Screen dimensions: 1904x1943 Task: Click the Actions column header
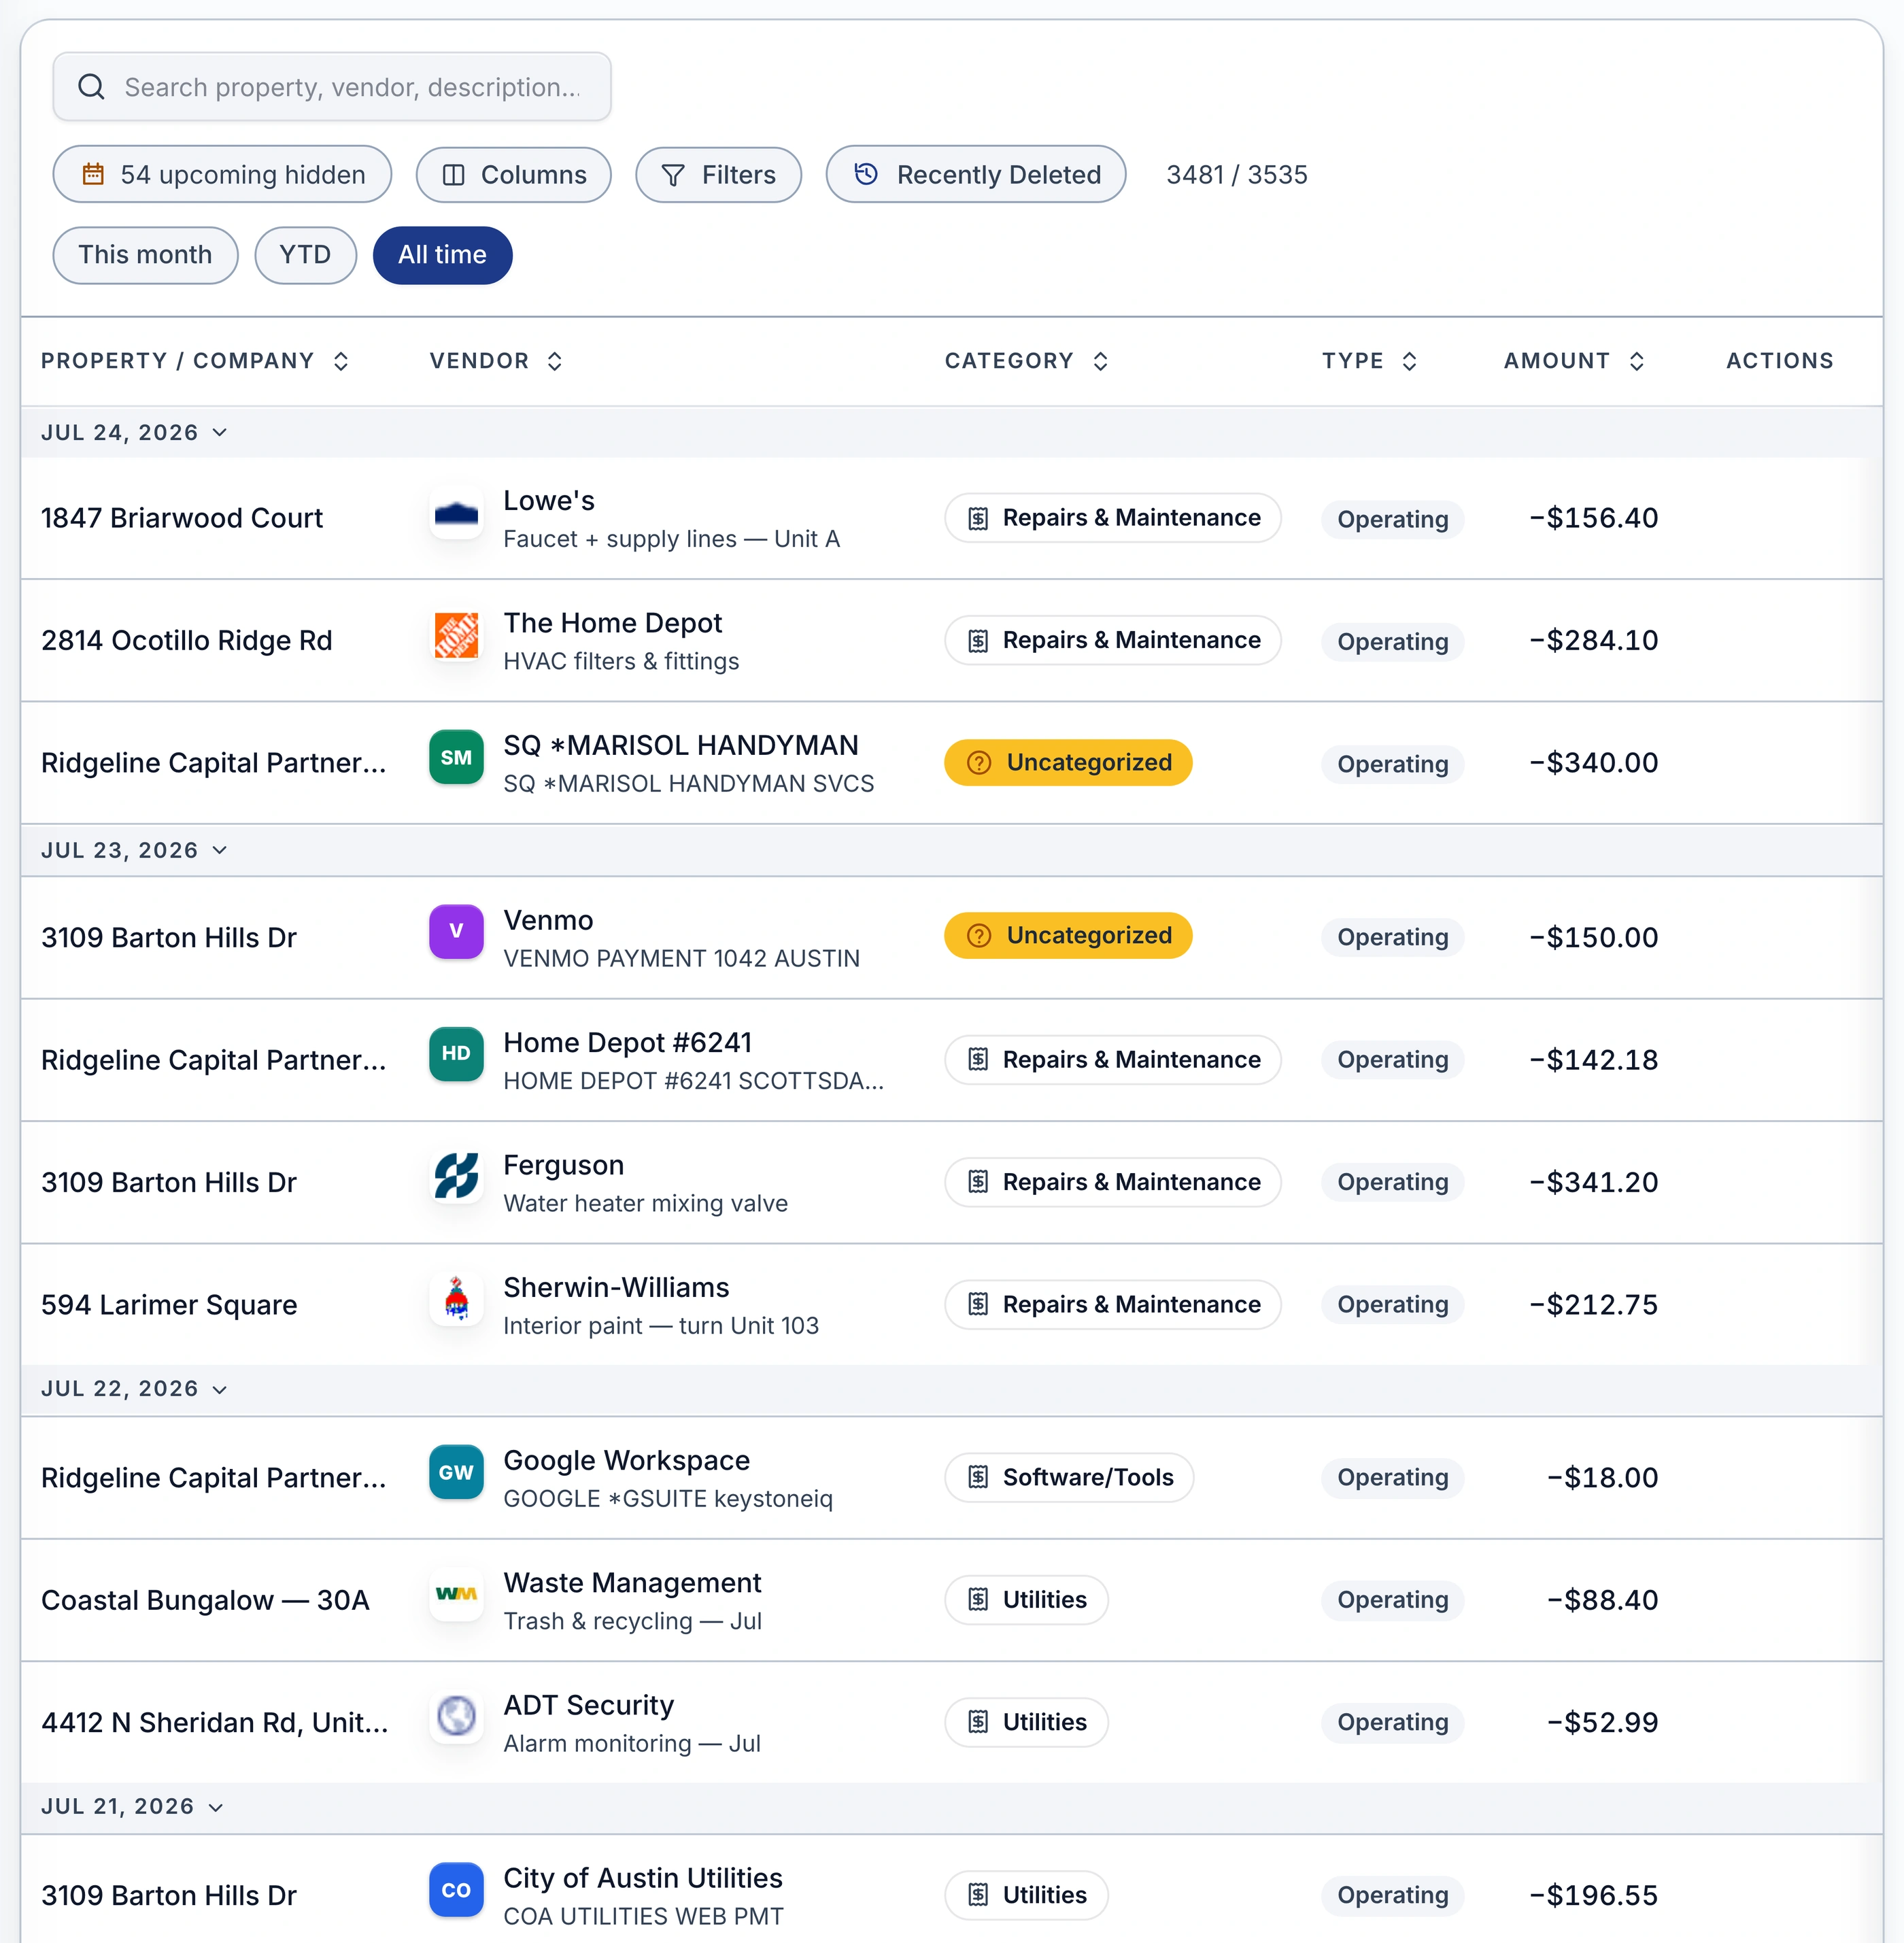point(1779,361)
